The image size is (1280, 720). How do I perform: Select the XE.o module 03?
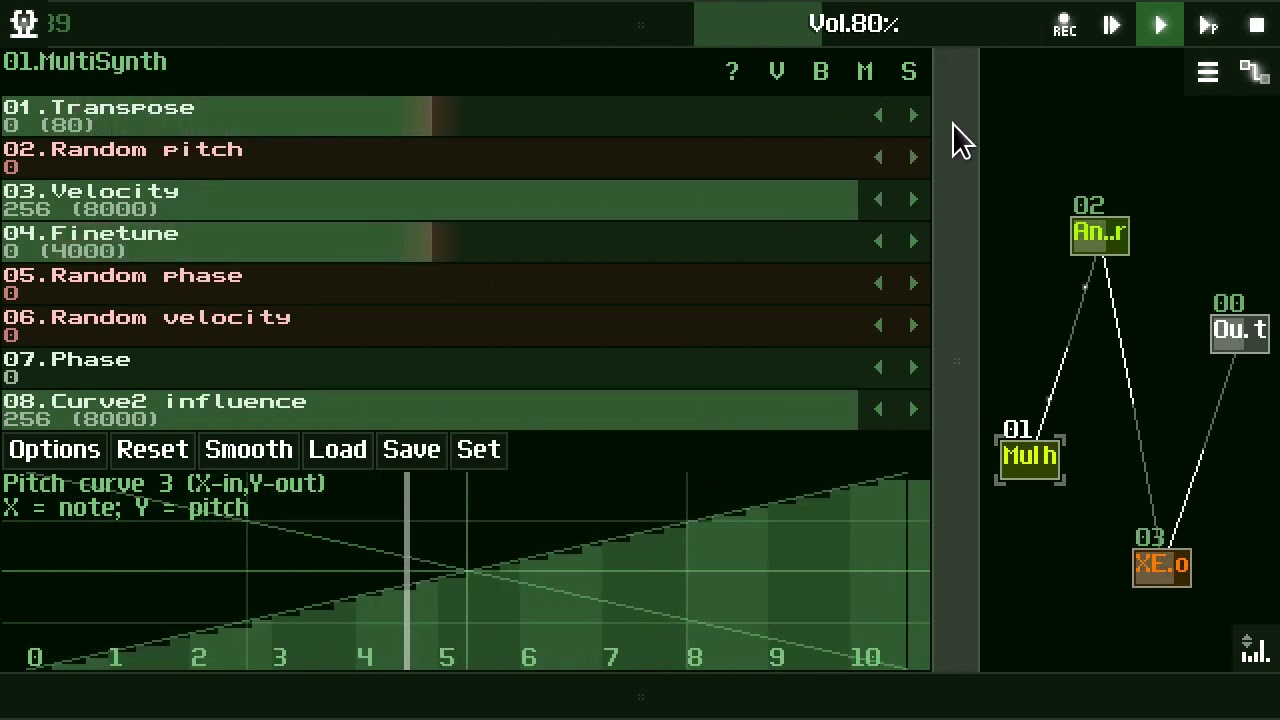point(1161,567)
